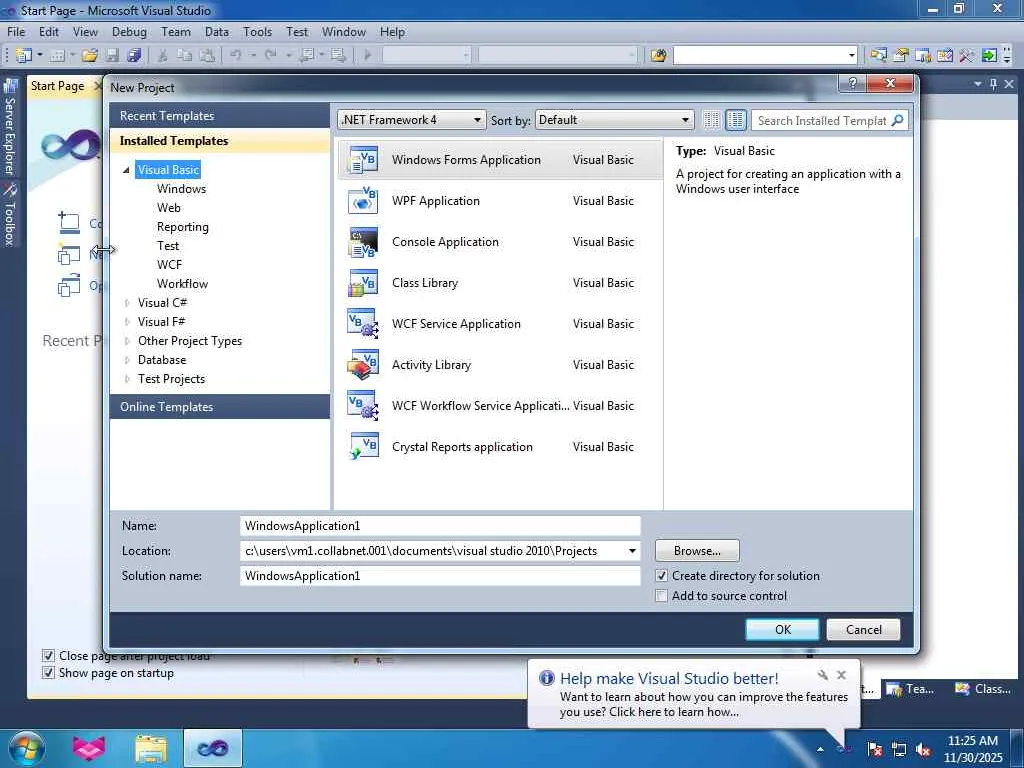Expand the Visual C# tree node
Image resolution: width=1024 pixels, height=768 pixels.
[x=127, y=303]
